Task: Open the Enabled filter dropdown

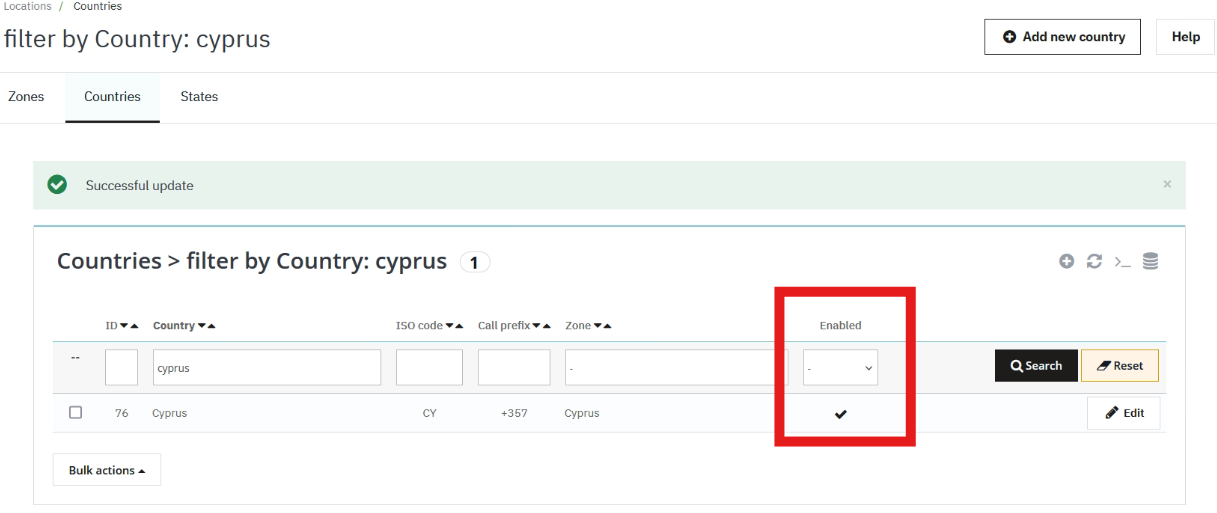Action: point(840,368)
